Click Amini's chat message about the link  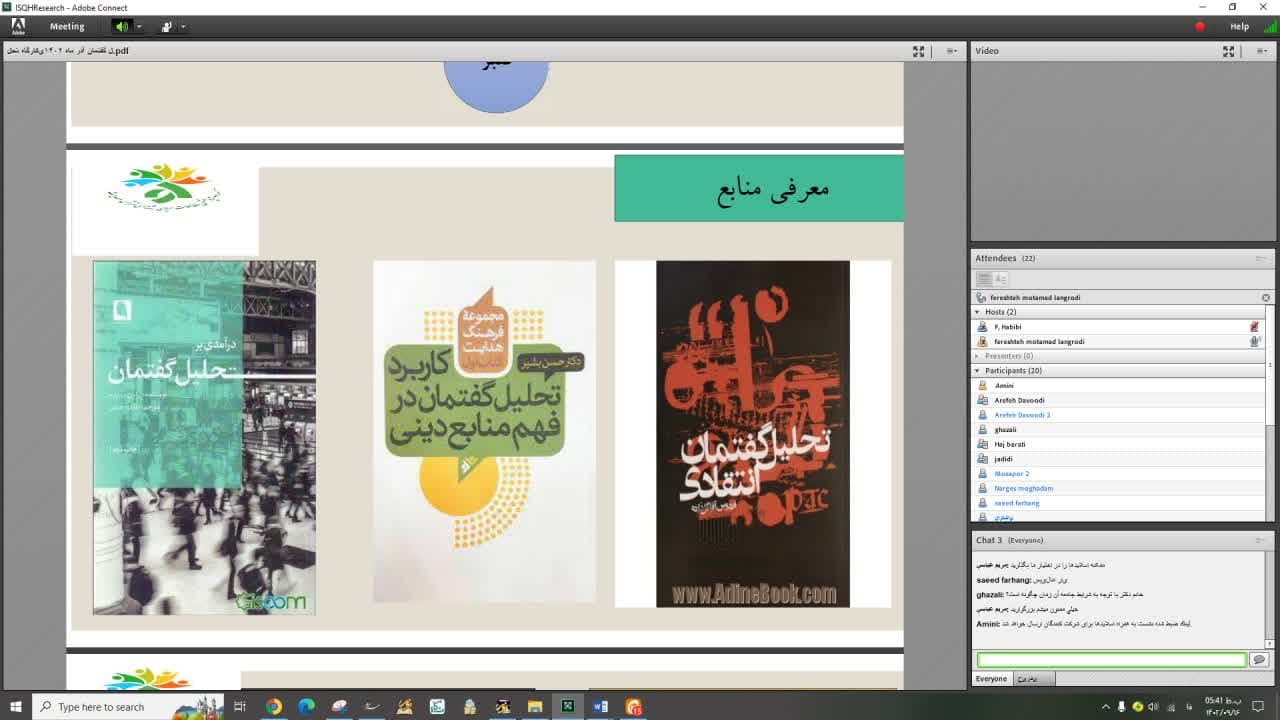[1084, 624]
